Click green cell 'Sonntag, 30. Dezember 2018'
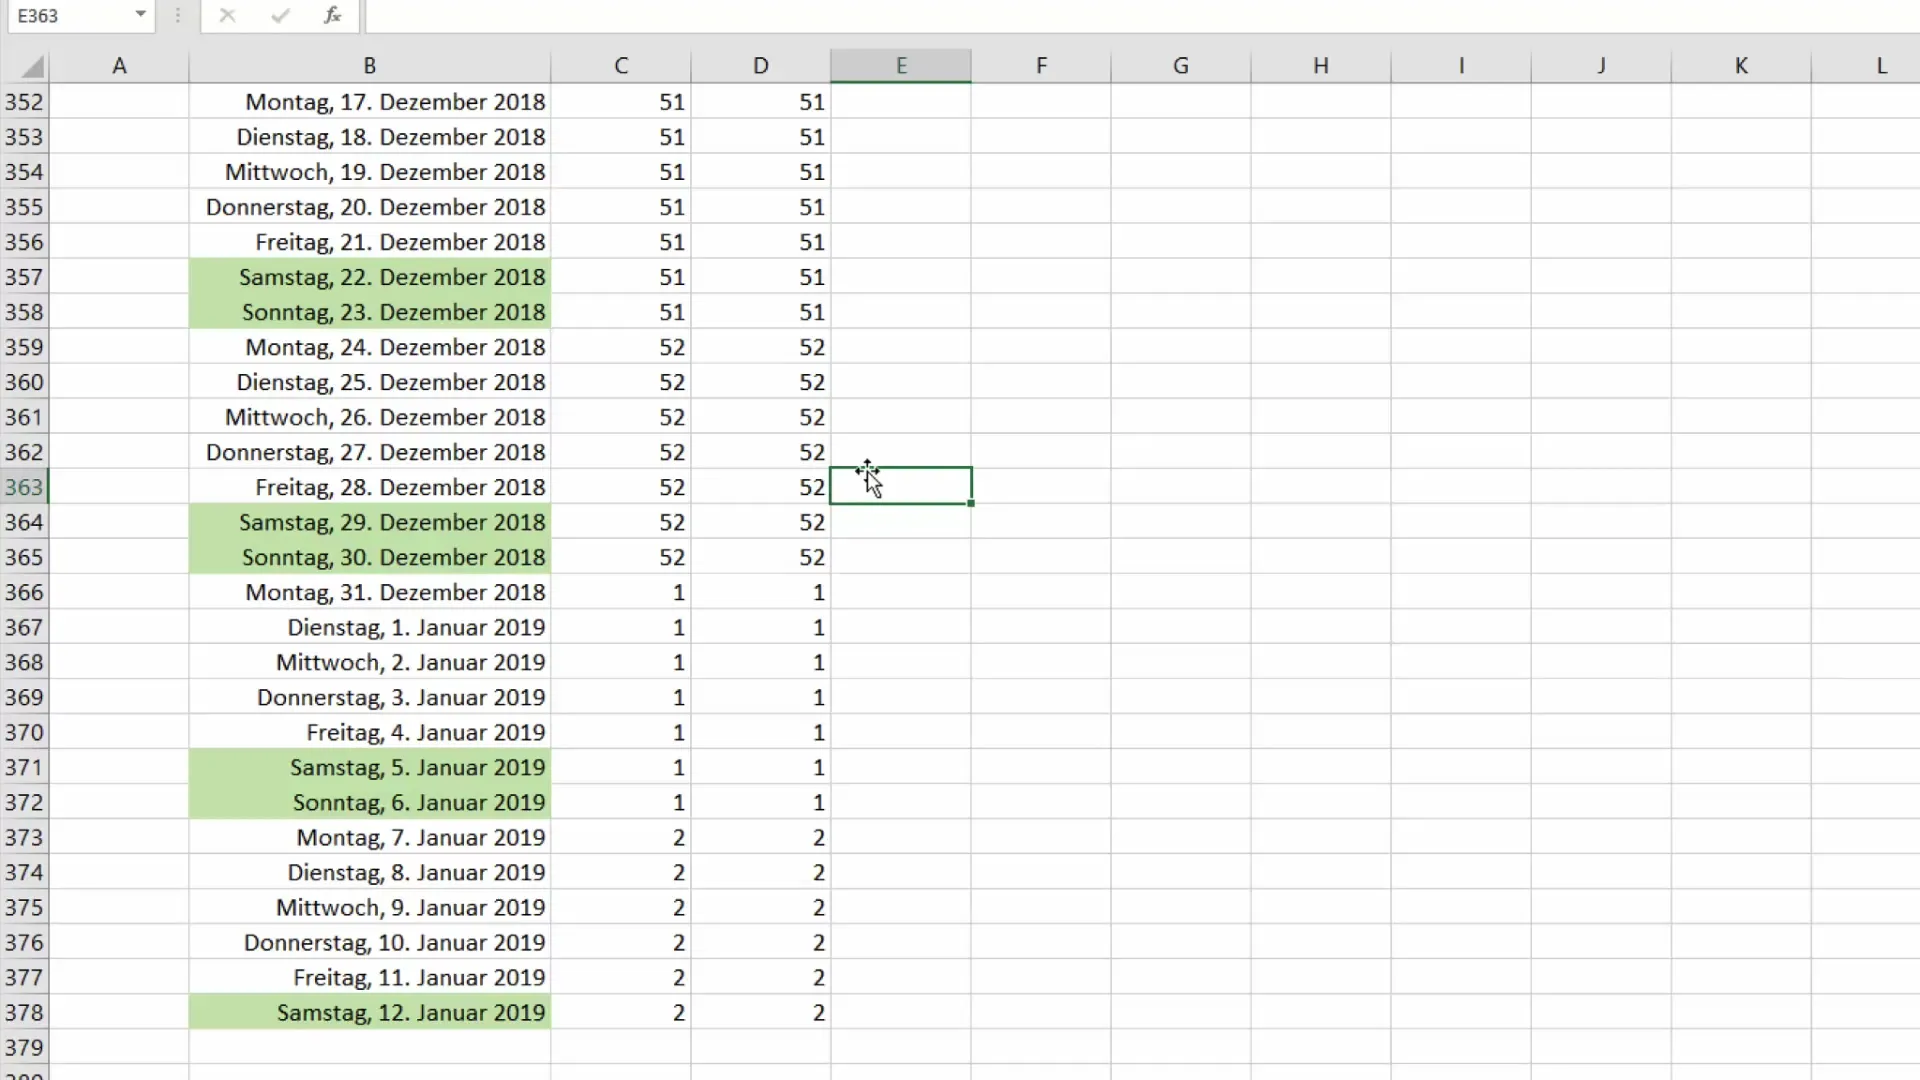This screenshot has width=1920, height=1080. [370, 557]
